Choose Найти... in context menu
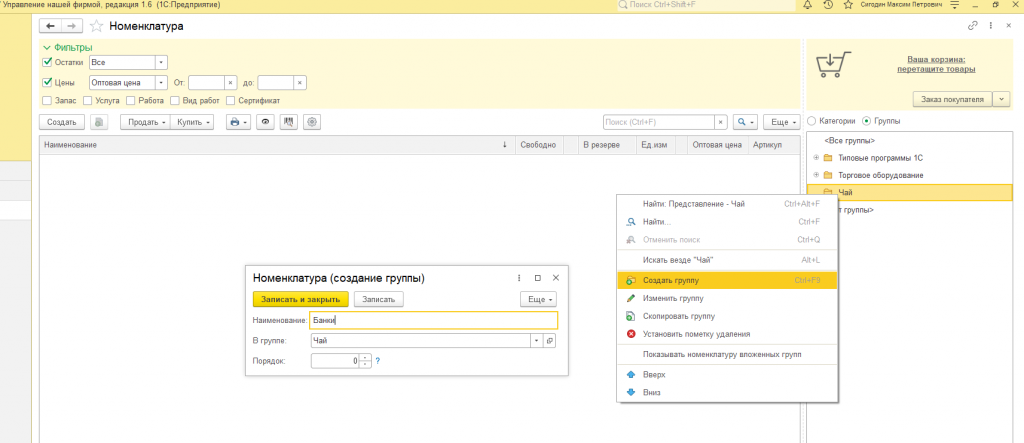This screenshot has height=443, width=1024. pyautogui.click(x=727, y=222)
